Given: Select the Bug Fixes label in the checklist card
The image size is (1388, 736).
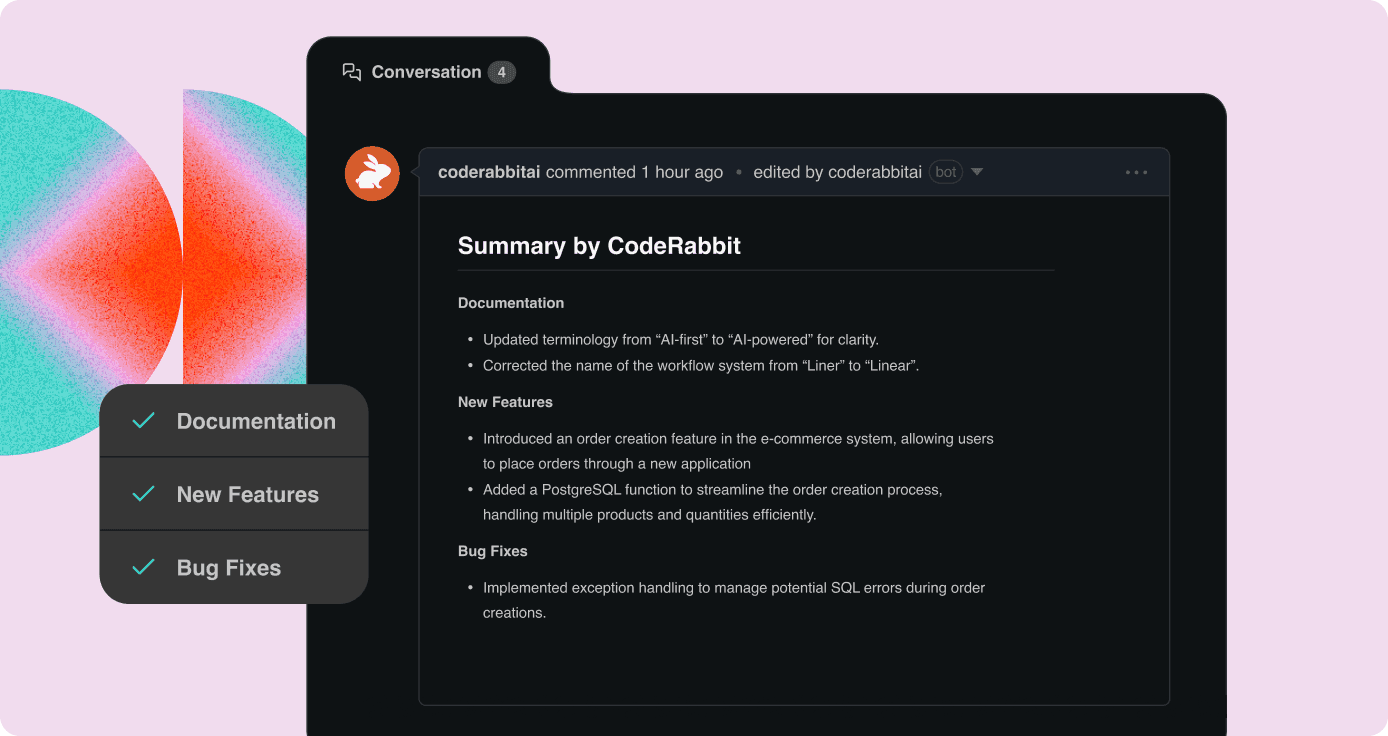Looking at the screenshot, I should point(229,567).
